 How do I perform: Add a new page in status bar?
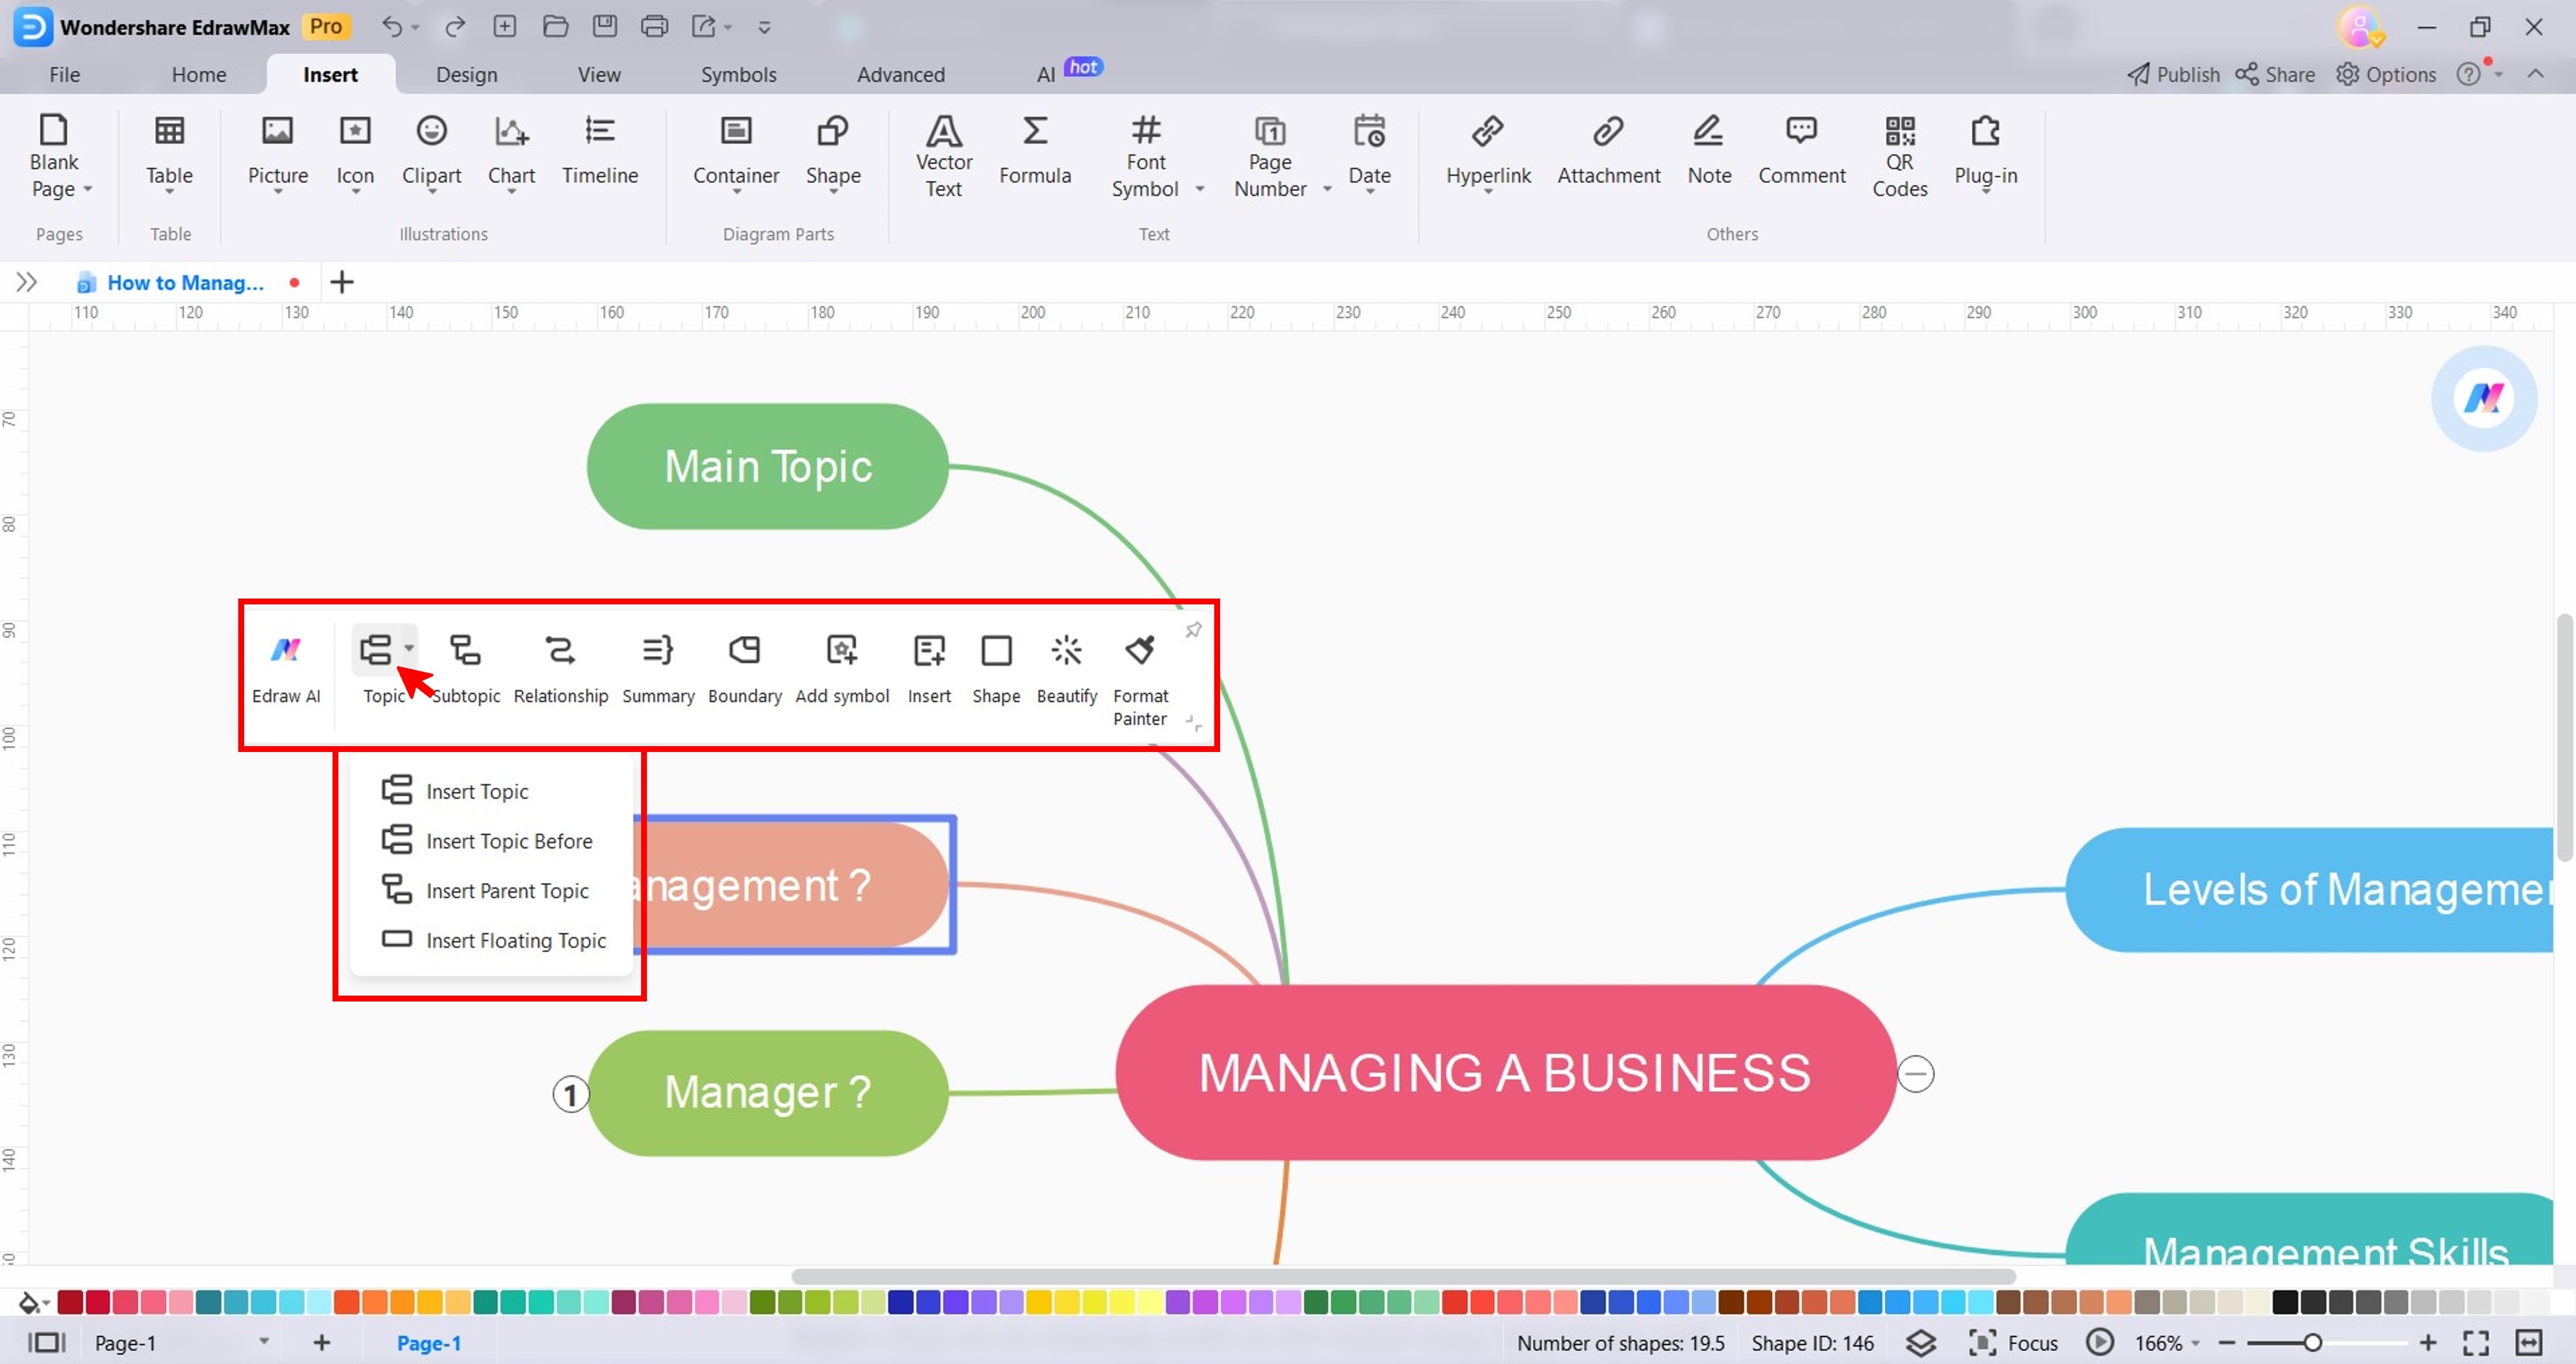pos(322,1342)
